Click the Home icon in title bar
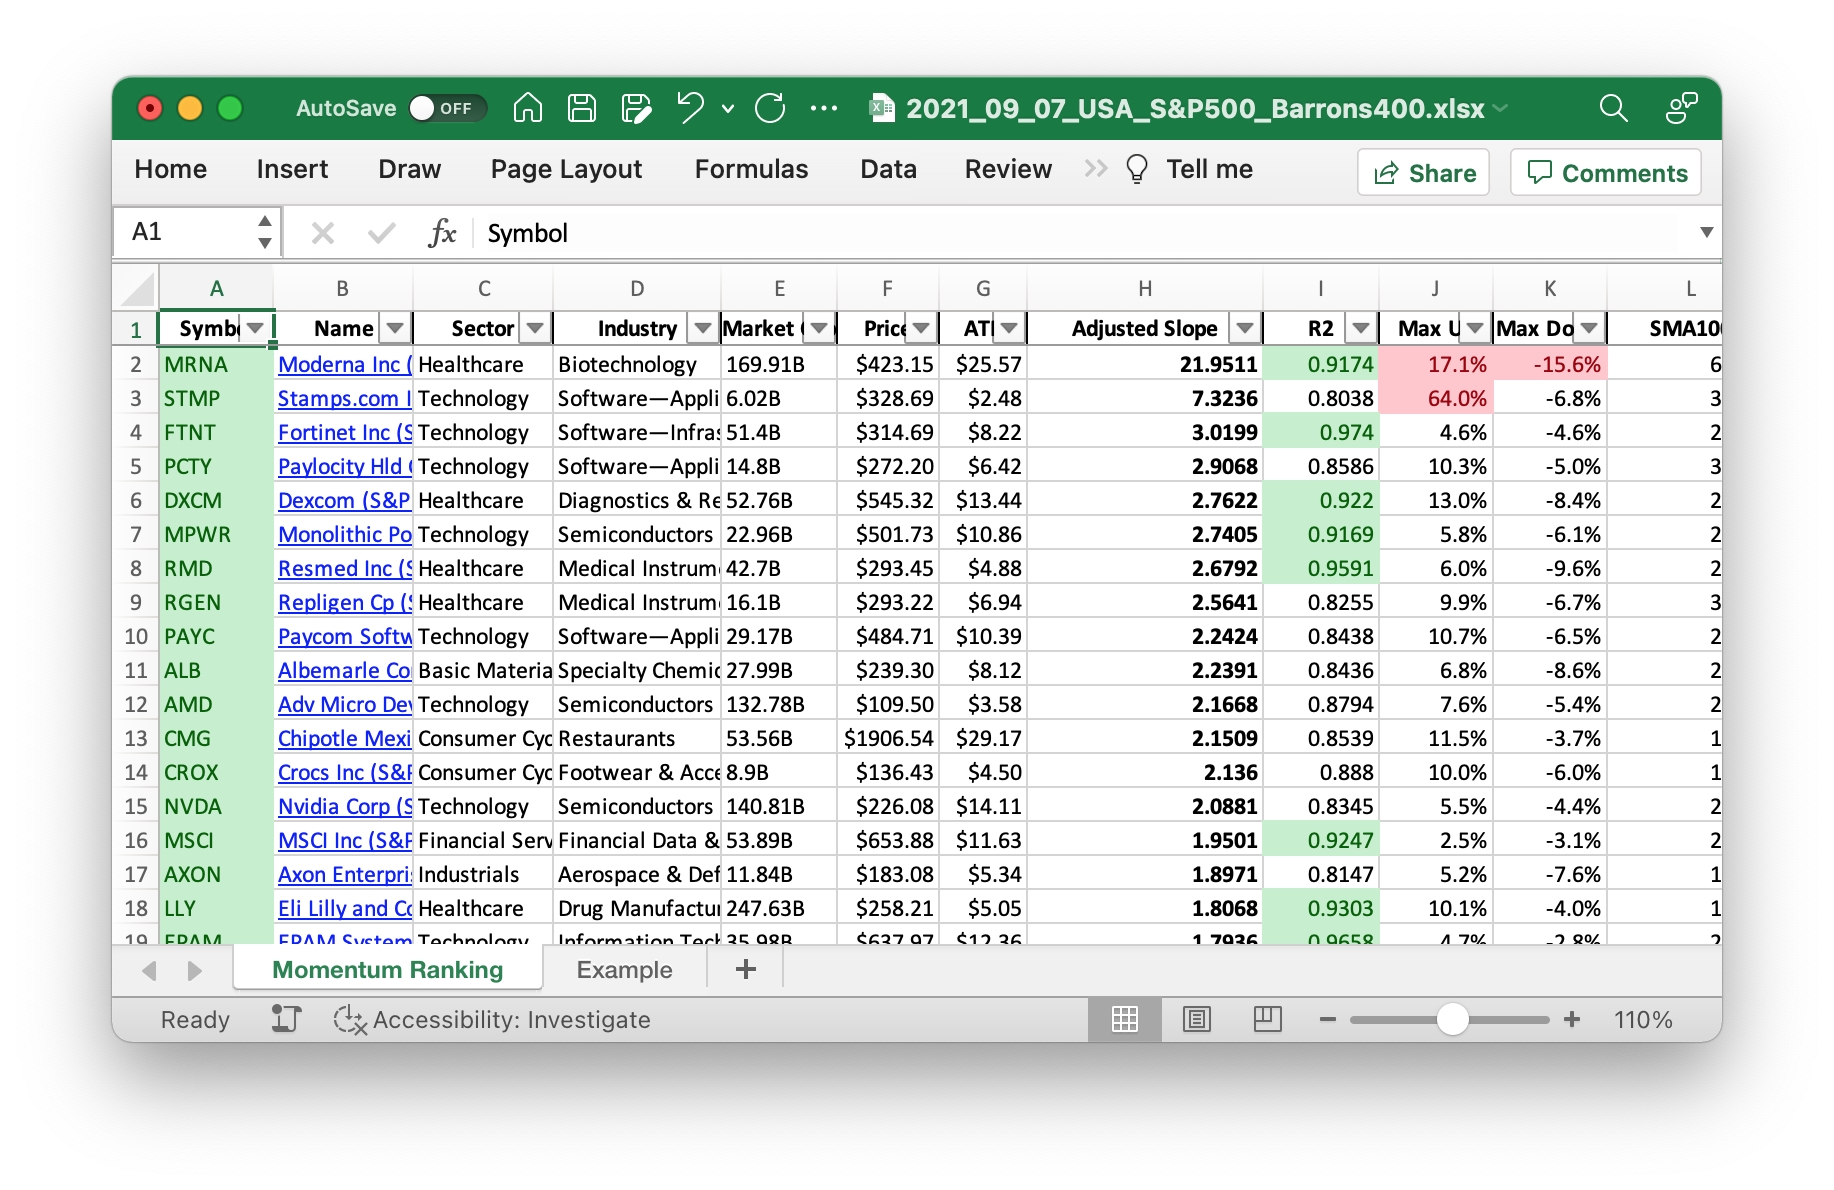1834x1190 pixels. click(527, 108)
